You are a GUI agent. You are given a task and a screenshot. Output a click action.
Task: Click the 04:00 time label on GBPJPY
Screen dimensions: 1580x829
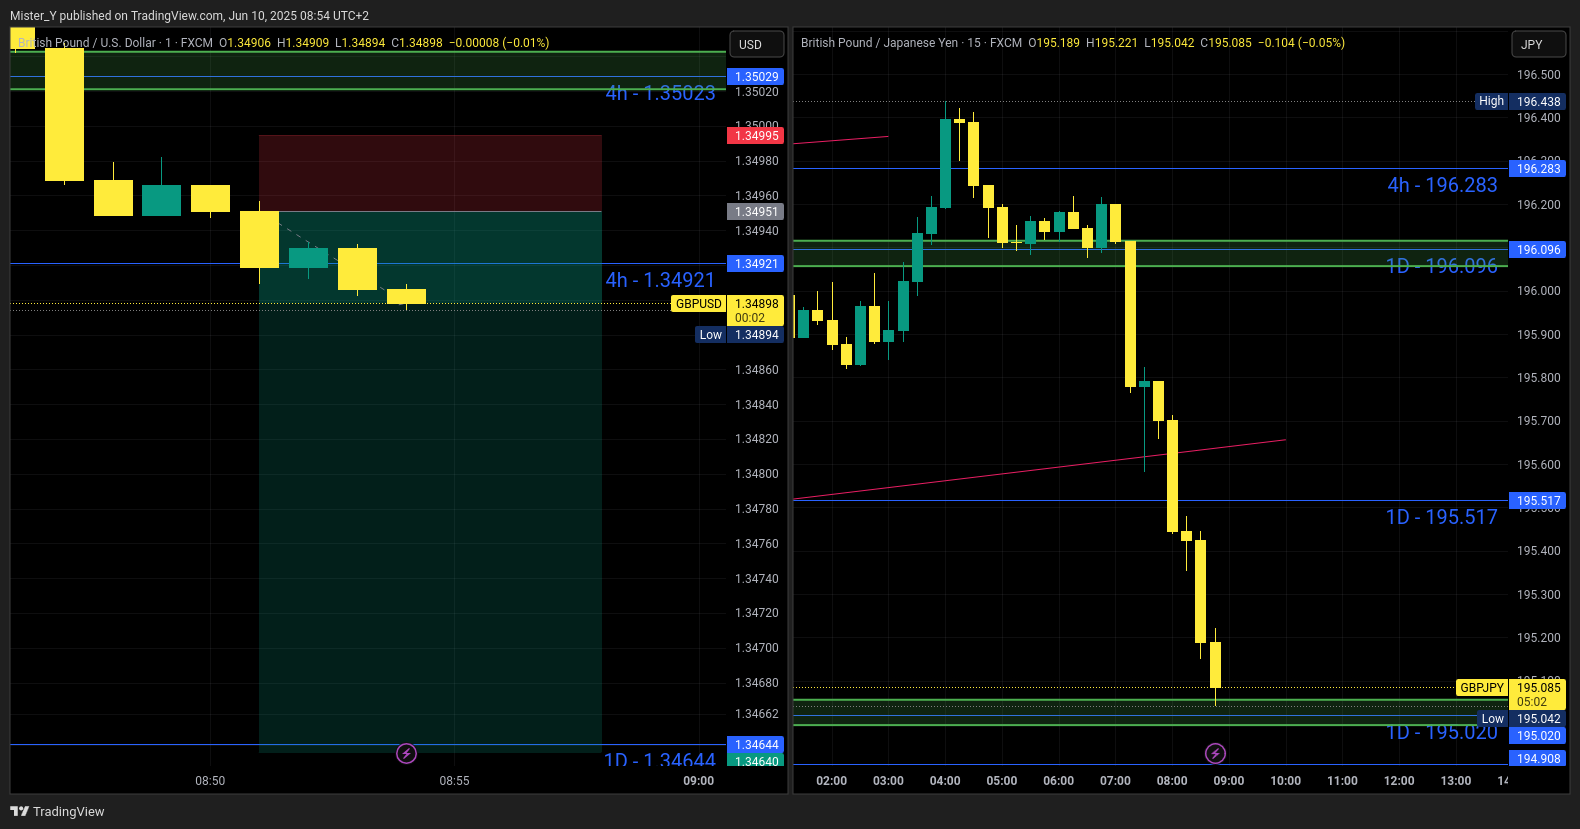(x=945, y=781)
